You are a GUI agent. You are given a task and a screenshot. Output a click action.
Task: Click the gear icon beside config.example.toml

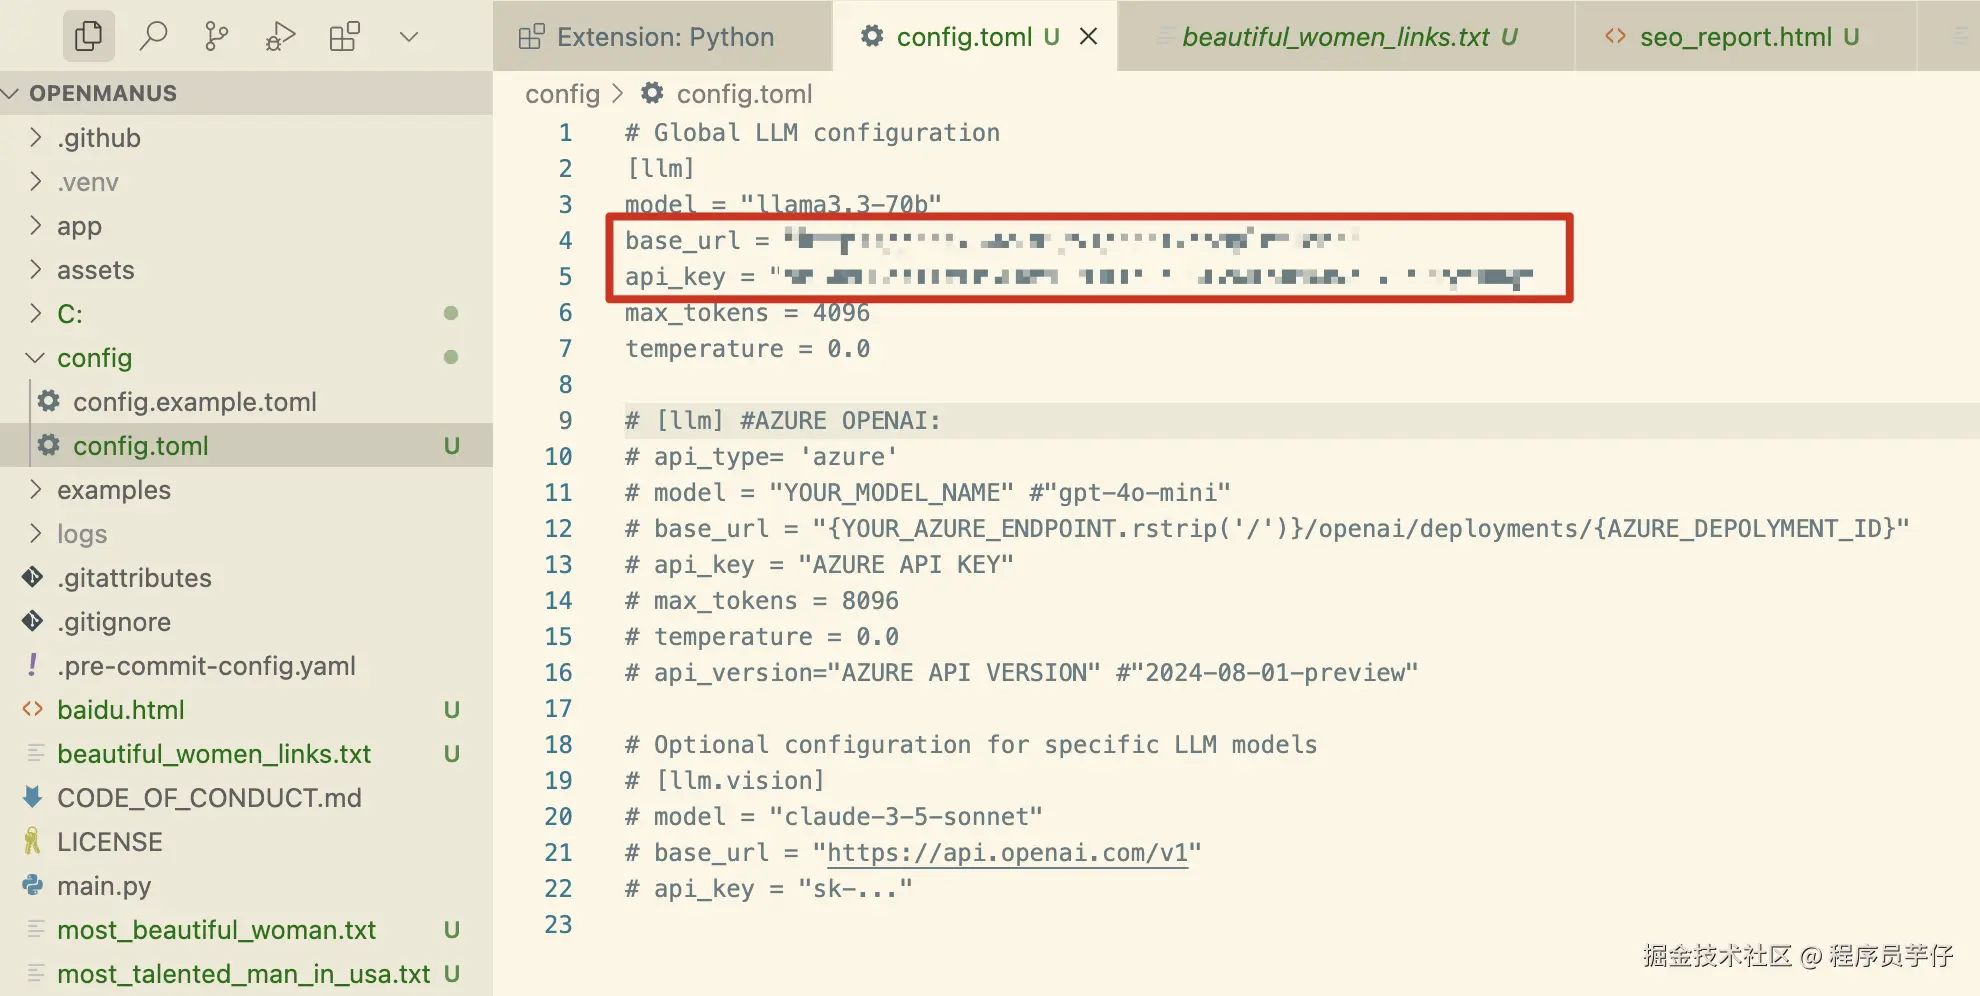click(48, 401)
